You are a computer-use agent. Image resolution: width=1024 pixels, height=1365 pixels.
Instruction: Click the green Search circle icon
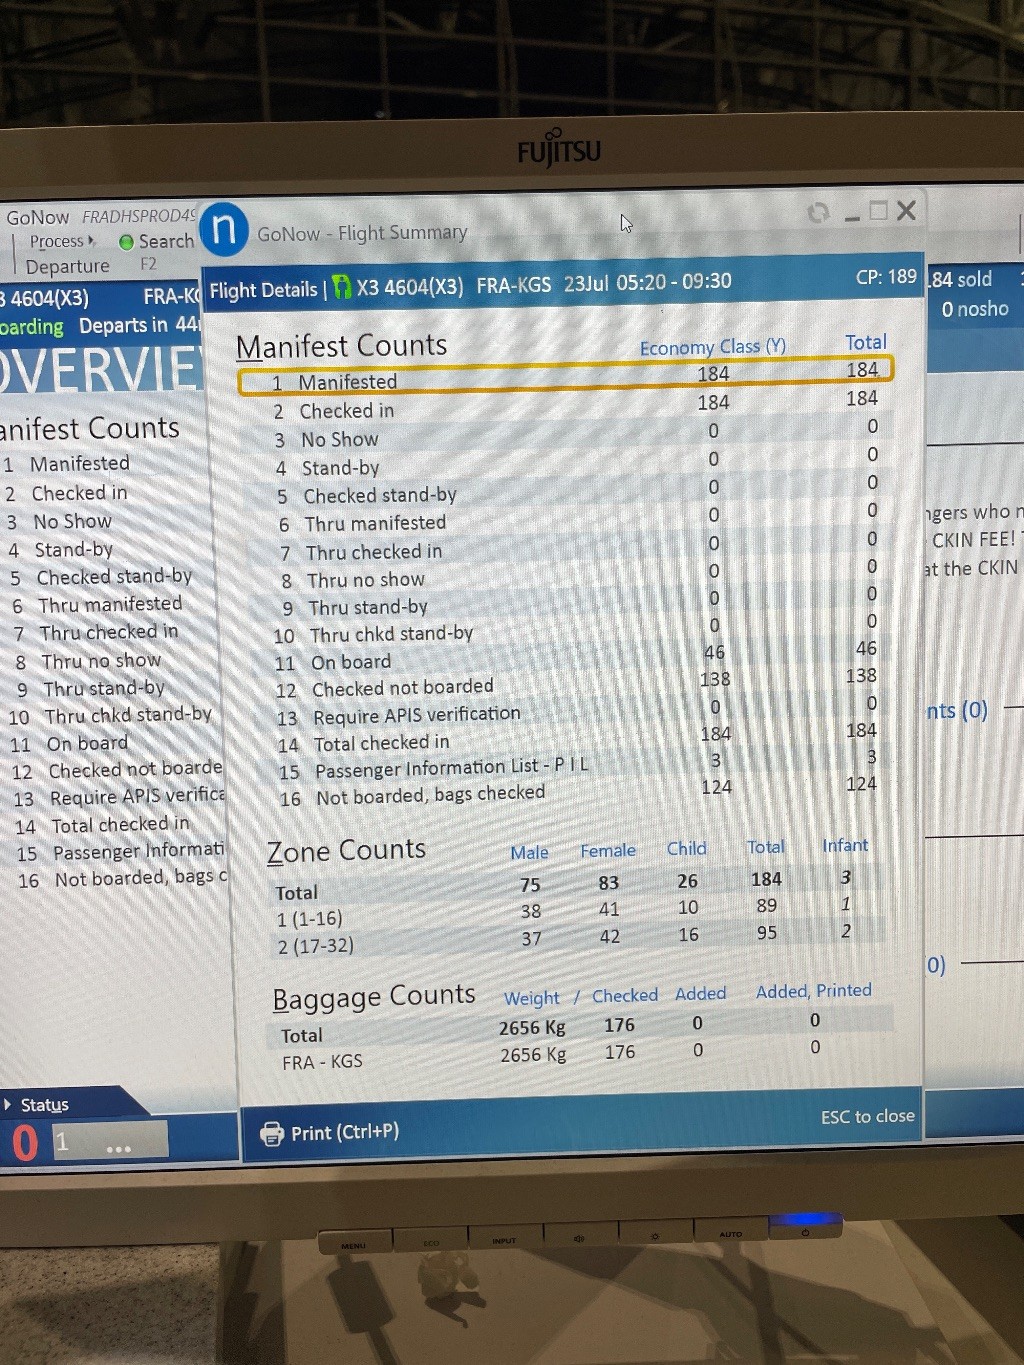coord(126,242)
